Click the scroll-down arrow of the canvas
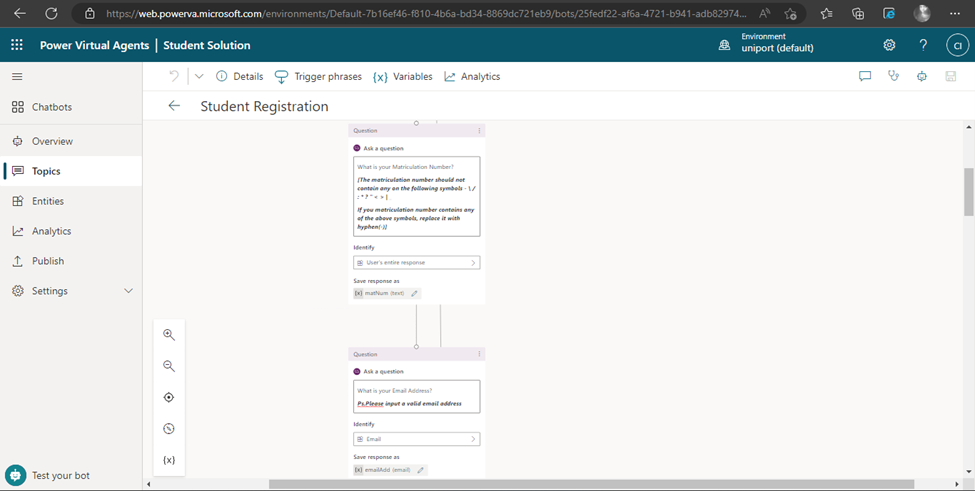This screenshot has width=975, height=491. pyautogui.click(x=969, y=472)
